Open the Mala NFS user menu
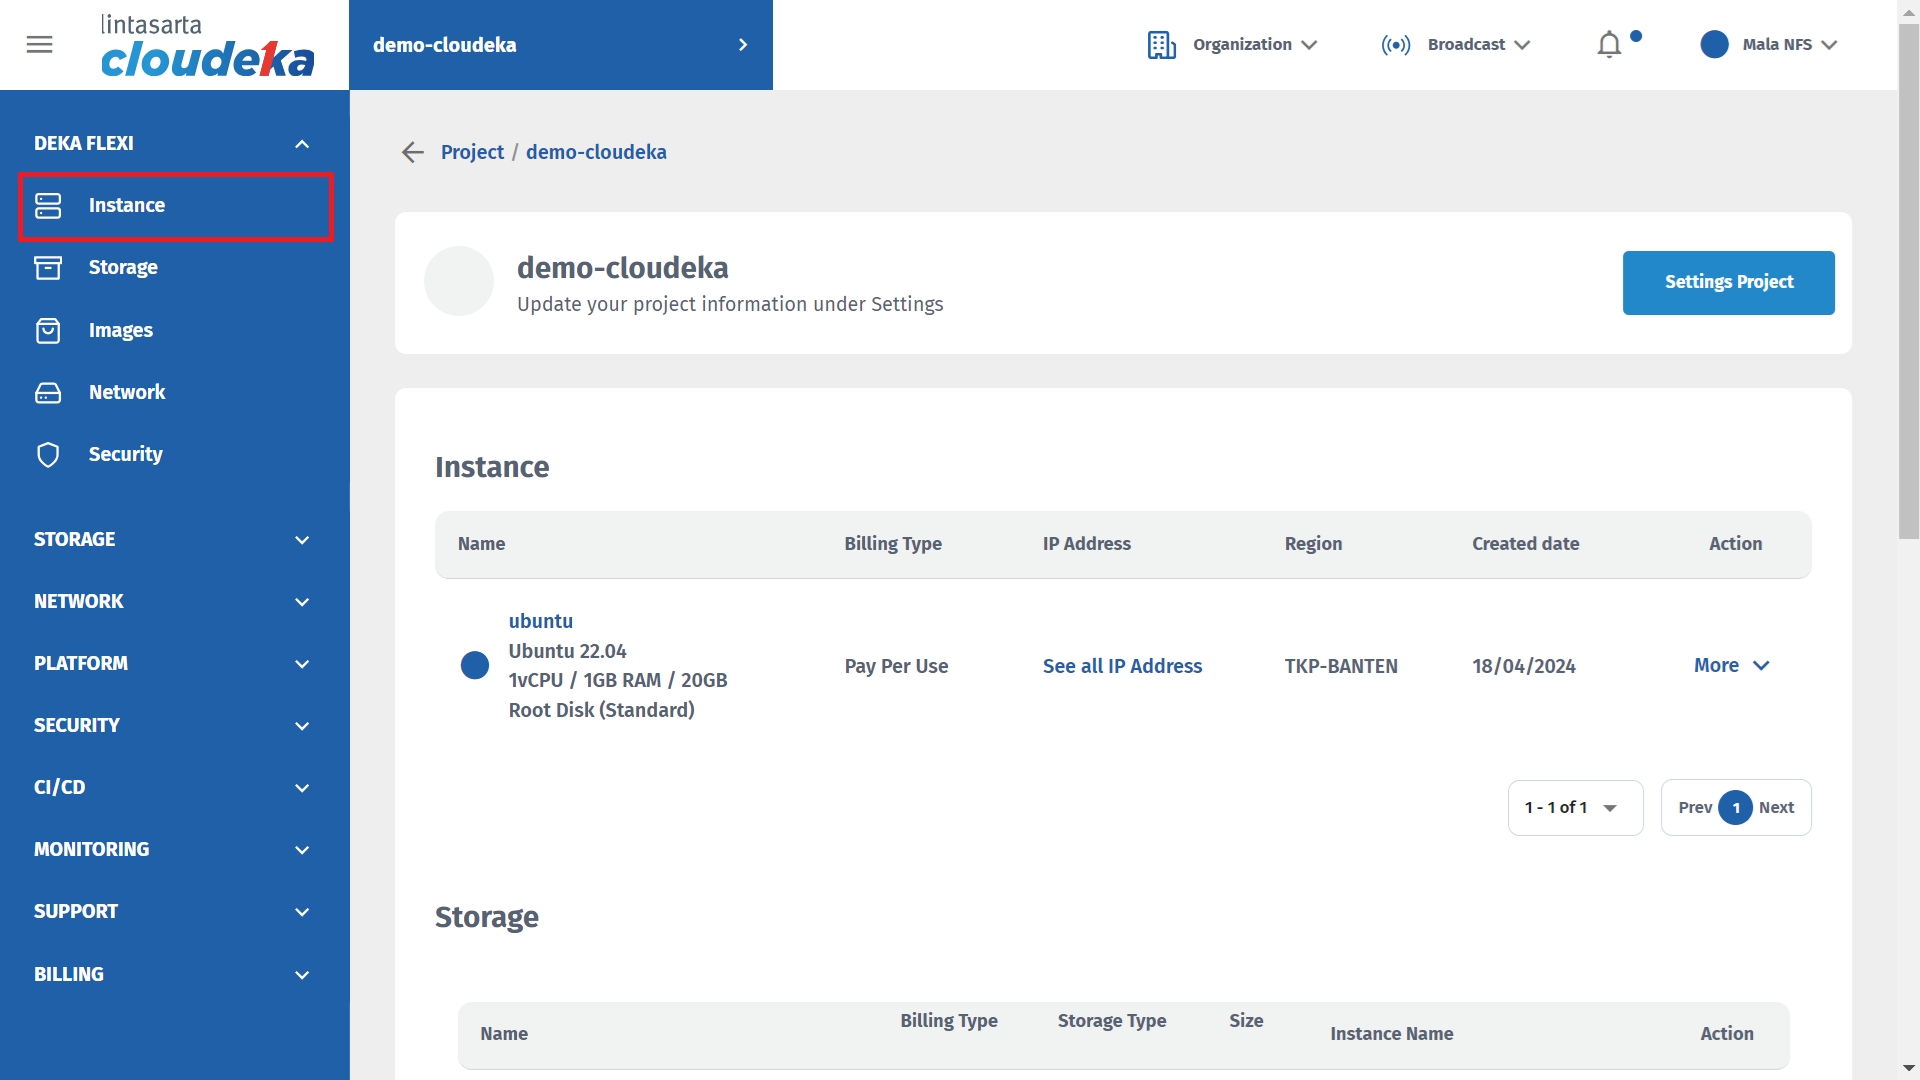 click(1770, 45)
